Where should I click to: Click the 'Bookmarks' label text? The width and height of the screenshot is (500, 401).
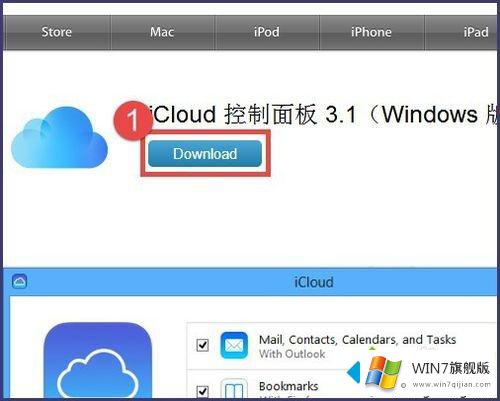289,386
